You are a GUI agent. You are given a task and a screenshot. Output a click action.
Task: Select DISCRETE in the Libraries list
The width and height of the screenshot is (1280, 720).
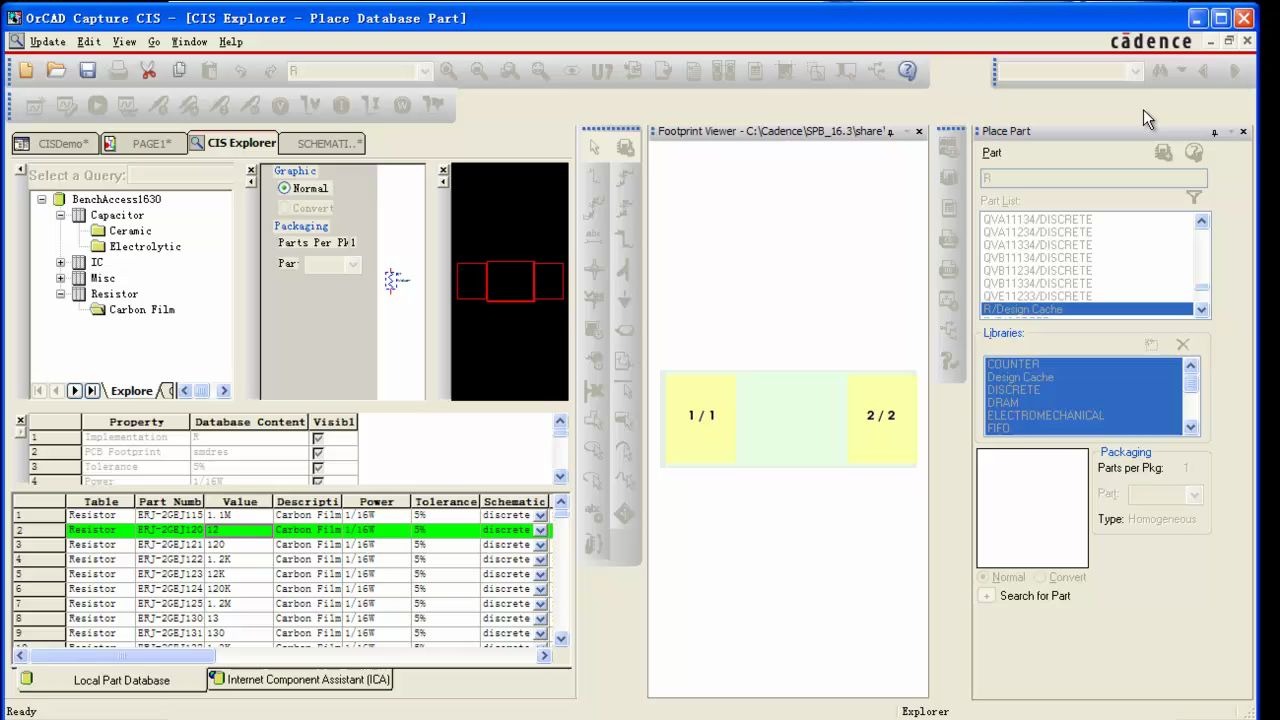coord(1013,390)
